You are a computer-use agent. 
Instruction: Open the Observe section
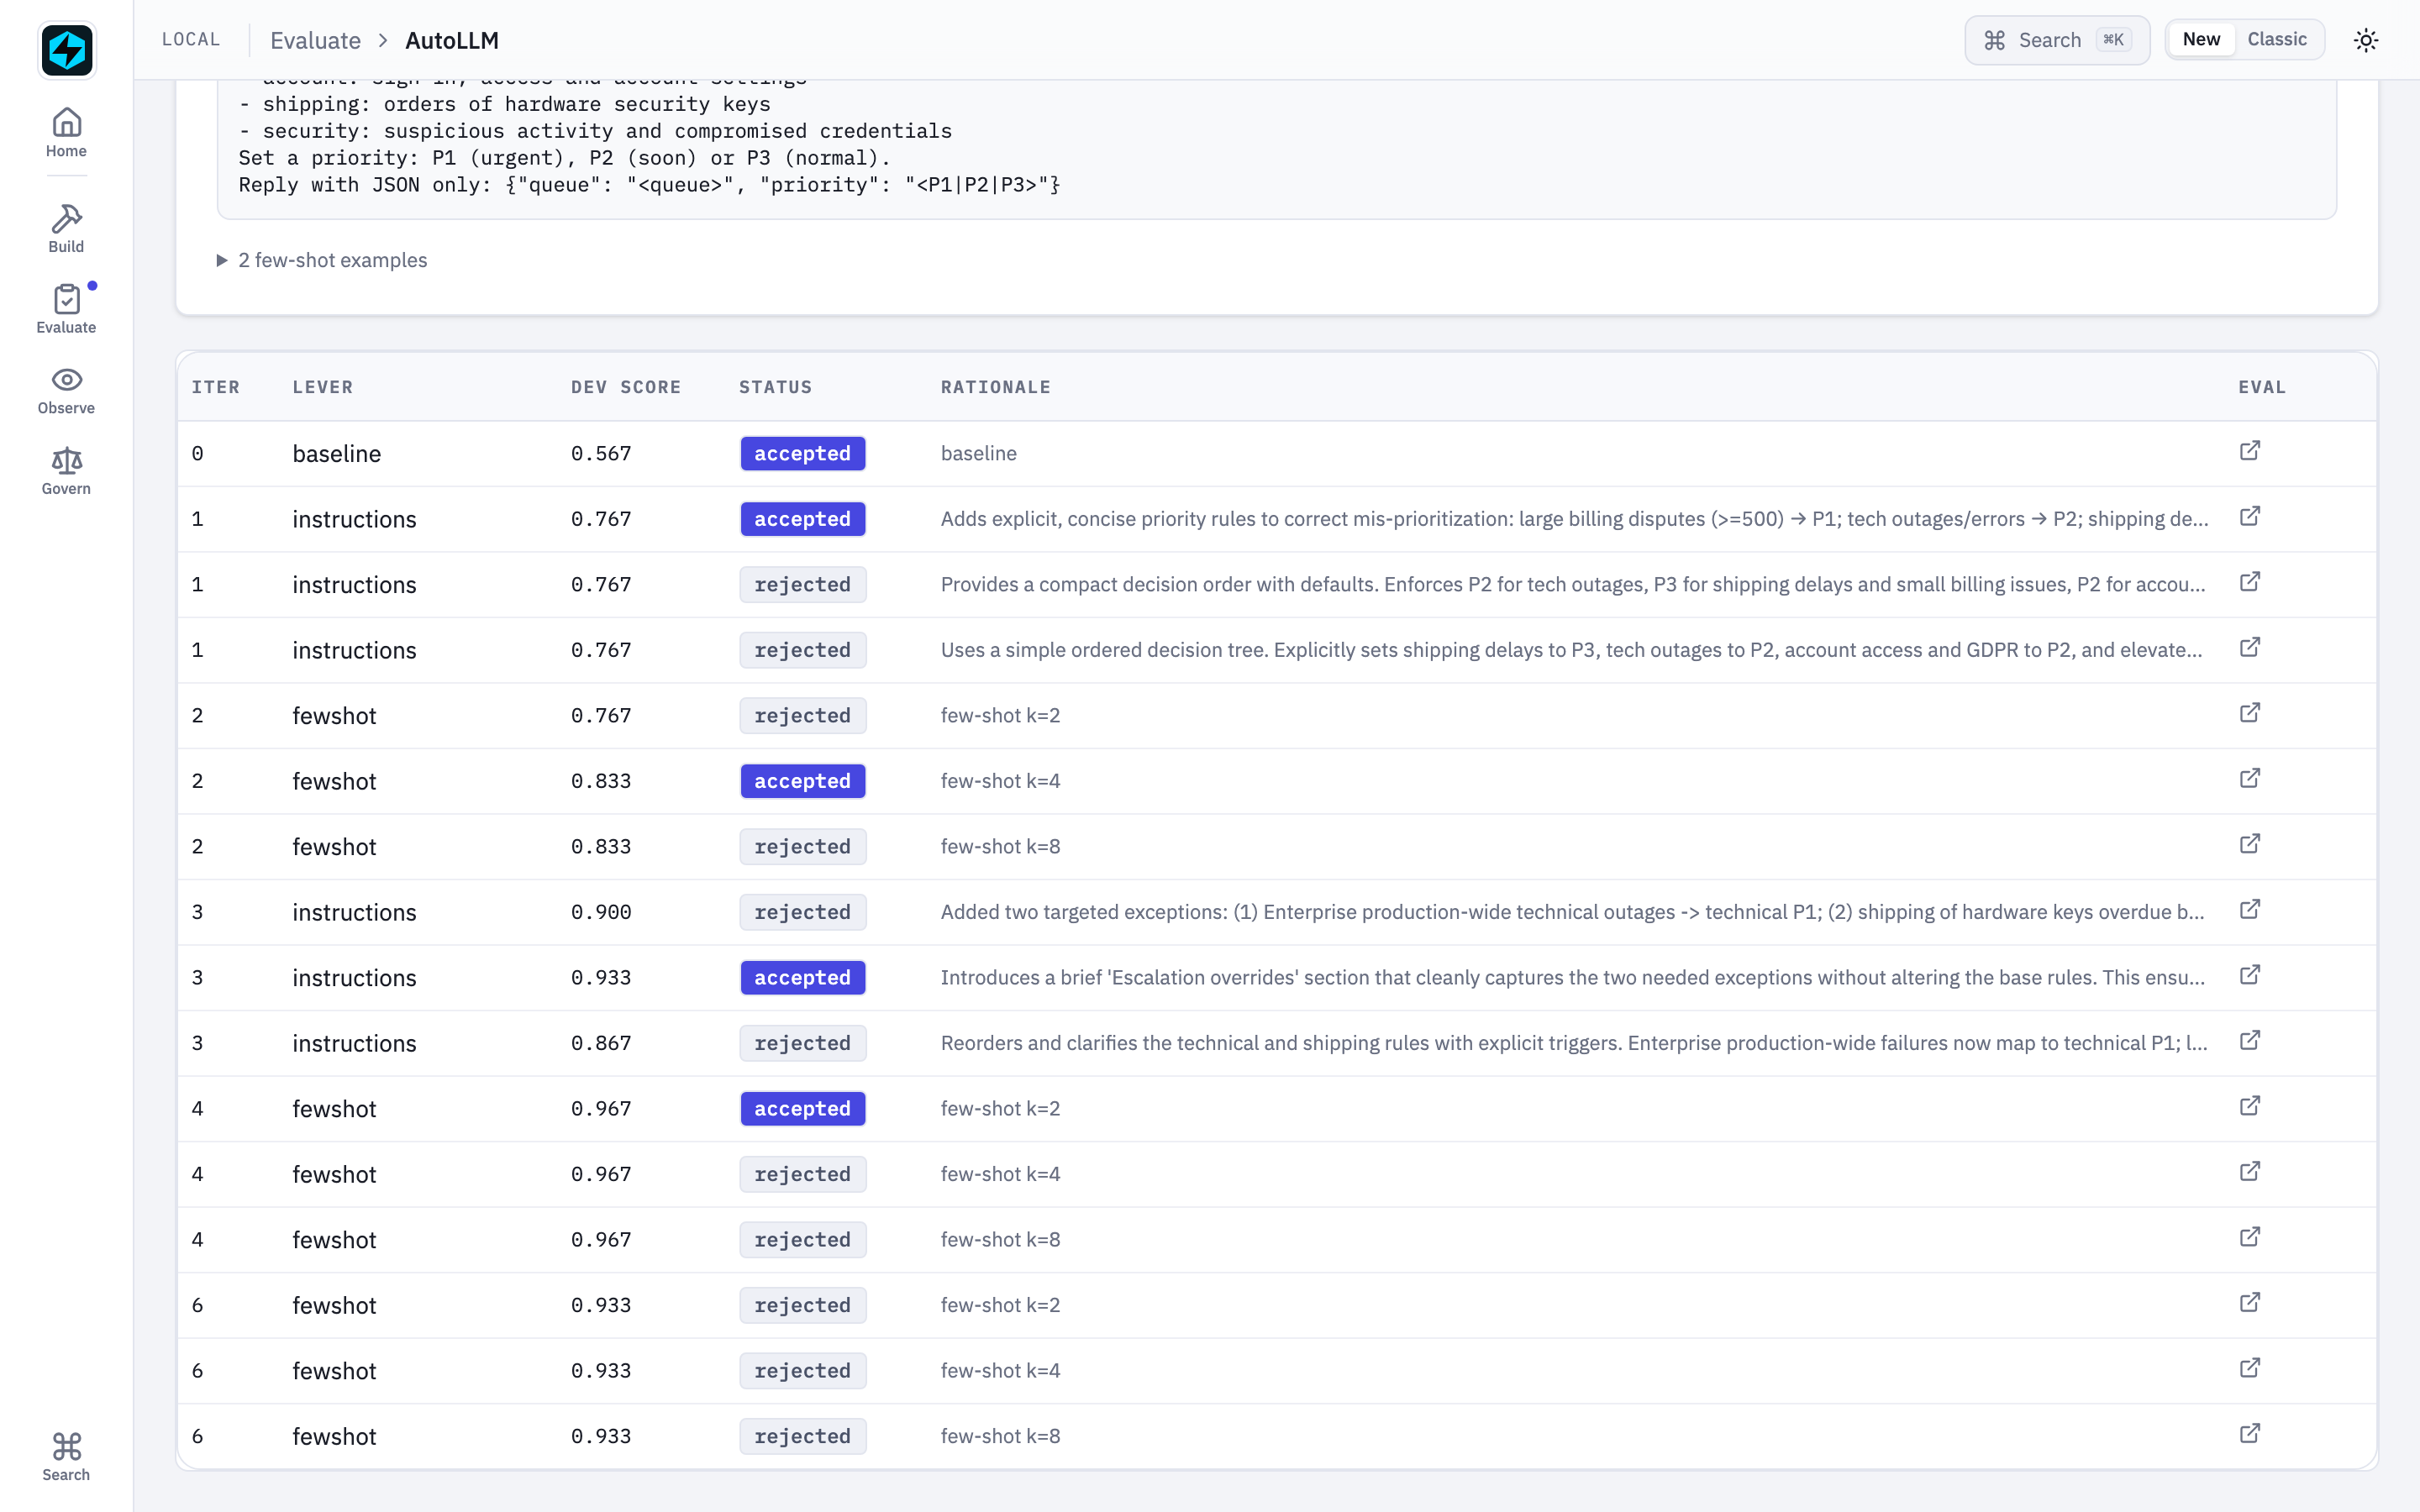[66, 390]
